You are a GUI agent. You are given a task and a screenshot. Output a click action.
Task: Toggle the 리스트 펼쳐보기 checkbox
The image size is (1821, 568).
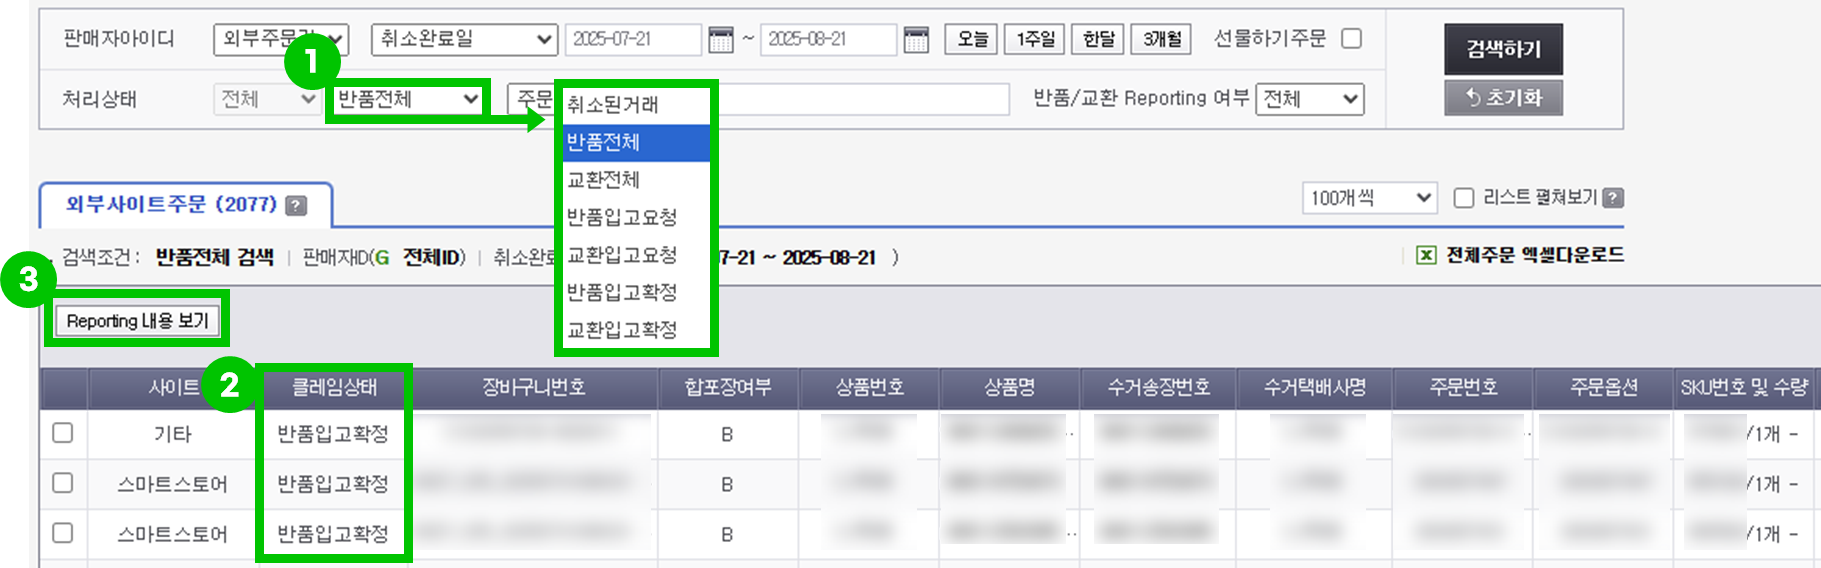click(x=1463, y=198)
